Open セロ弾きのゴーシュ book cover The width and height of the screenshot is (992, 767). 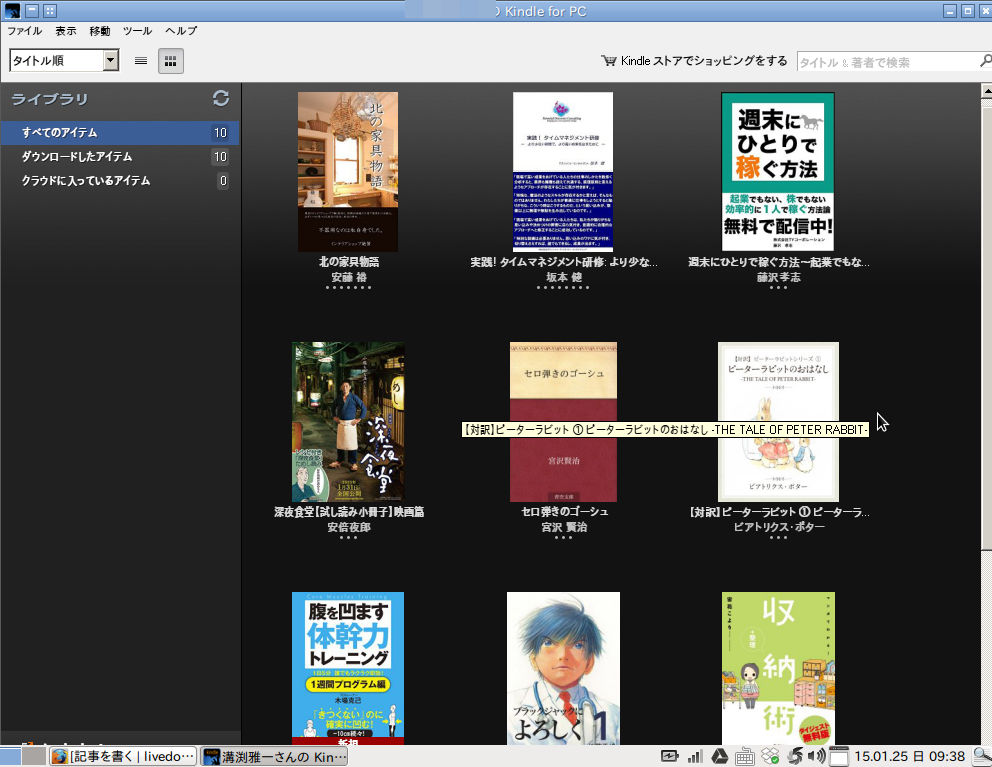click(563, 422)
